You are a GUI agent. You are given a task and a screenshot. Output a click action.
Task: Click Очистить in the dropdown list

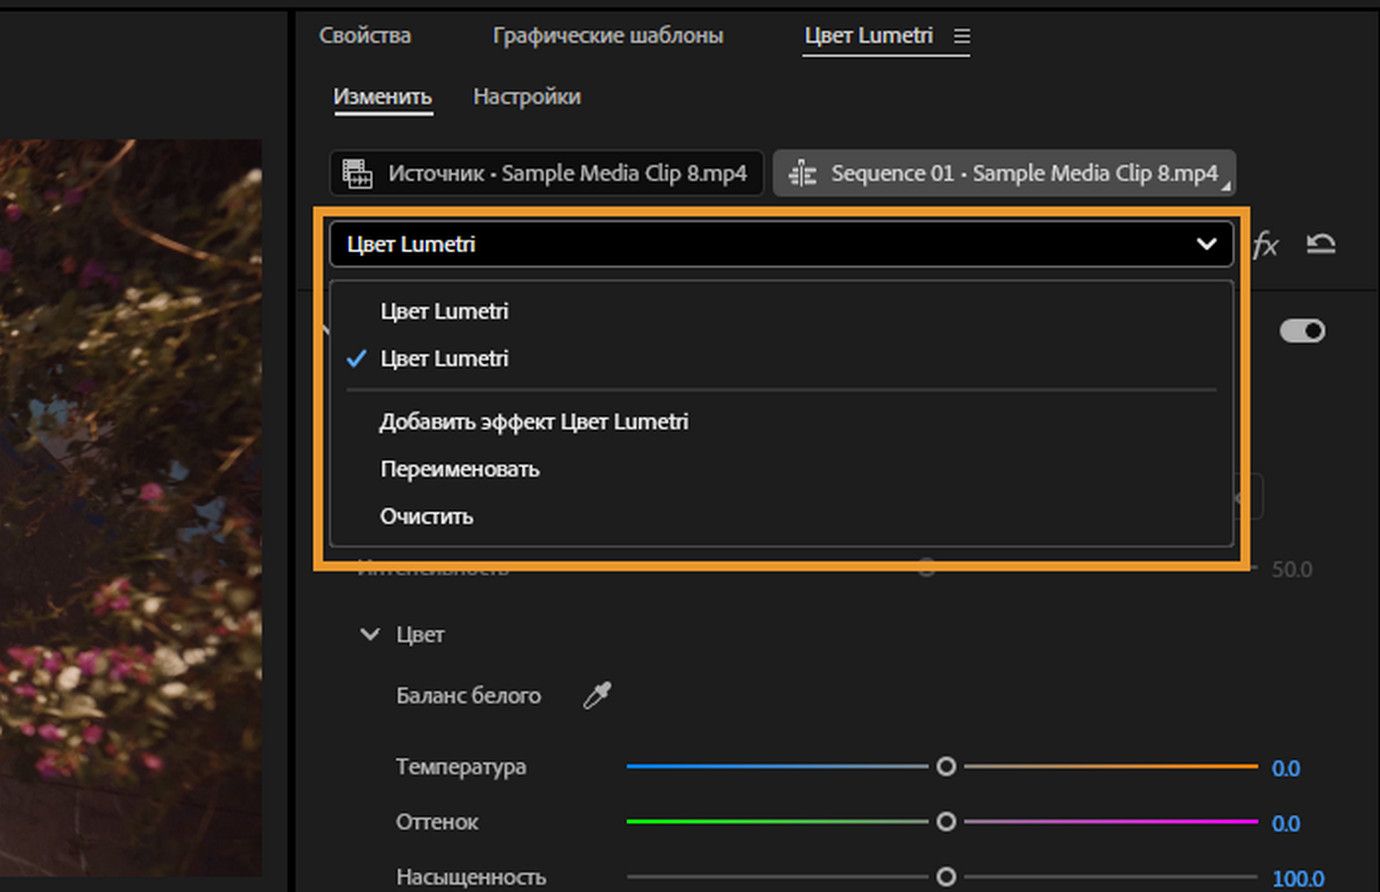427,516
